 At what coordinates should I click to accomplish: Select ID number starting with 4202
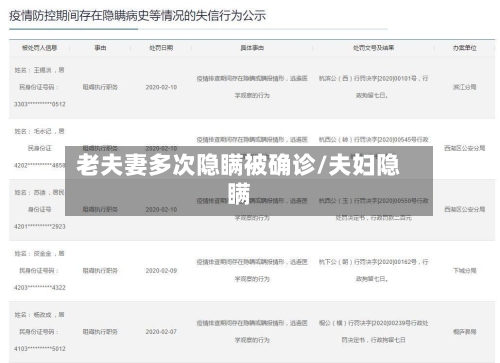click(40, 165)
